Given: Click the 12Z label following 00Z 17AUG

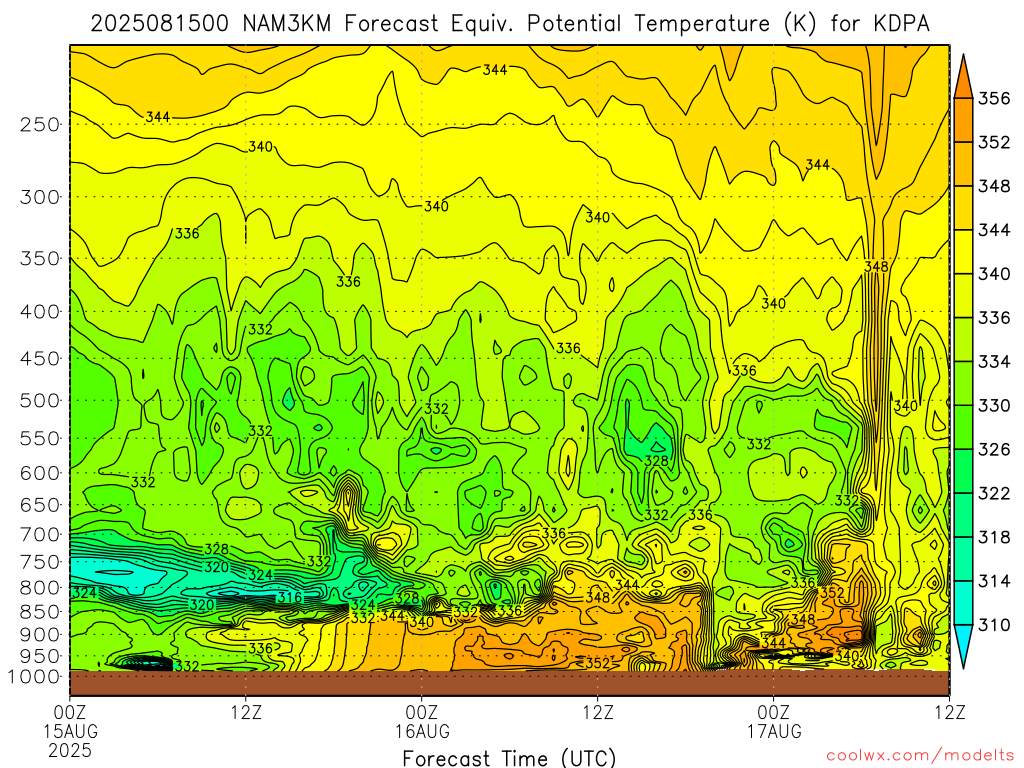Looking at the screenshot, I should [949, 711].
